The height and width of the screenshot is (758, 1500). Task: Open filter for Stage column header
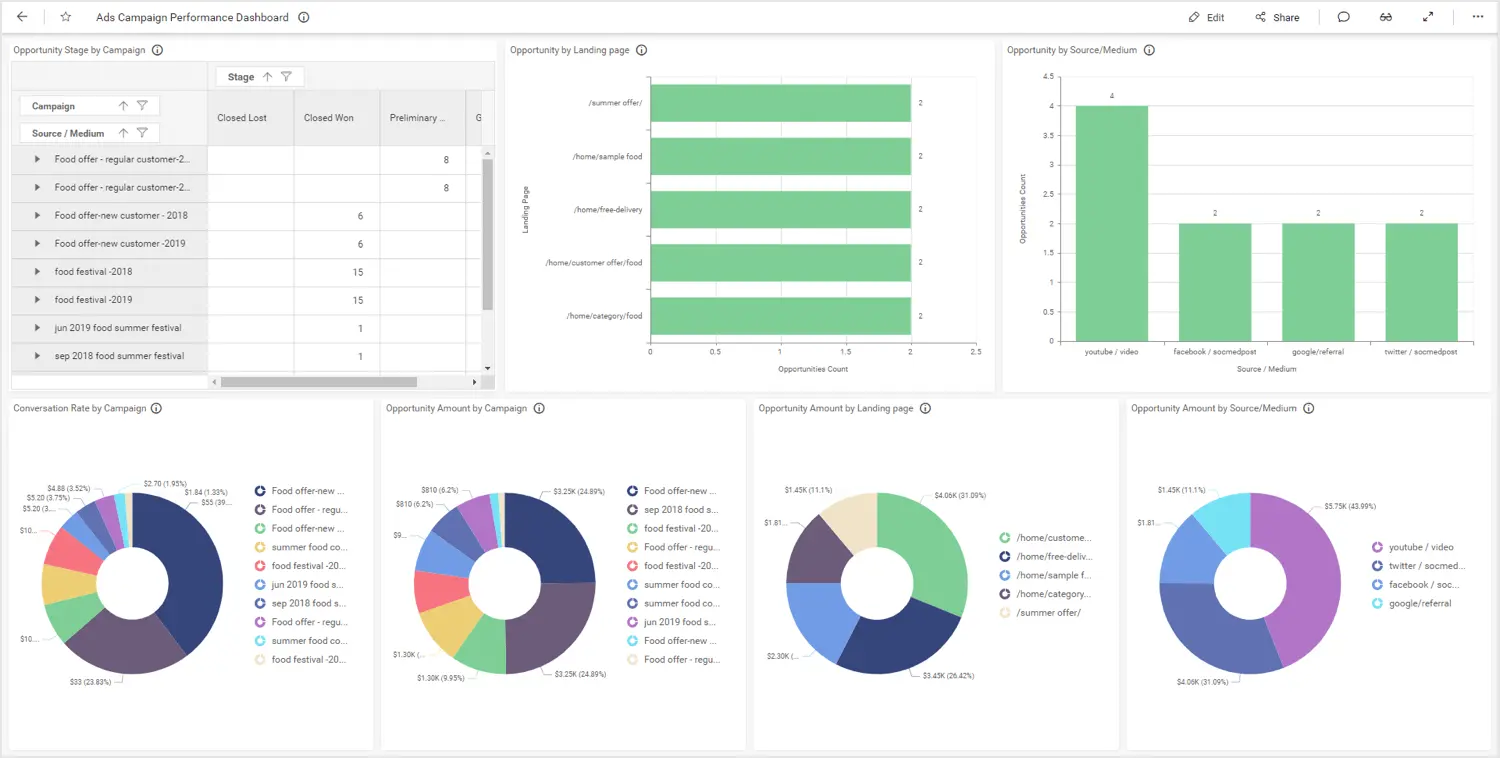[x=287, y=77]
